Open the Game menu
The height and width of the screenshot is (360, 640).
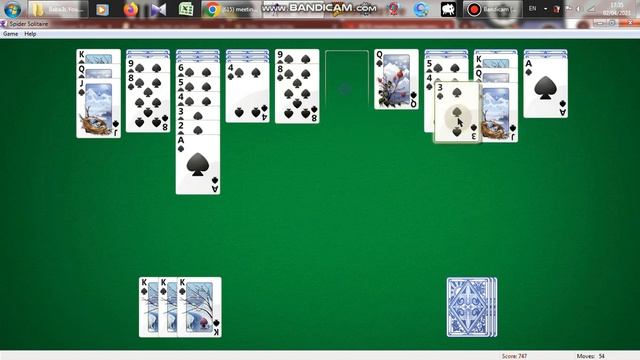coord(11,34)
